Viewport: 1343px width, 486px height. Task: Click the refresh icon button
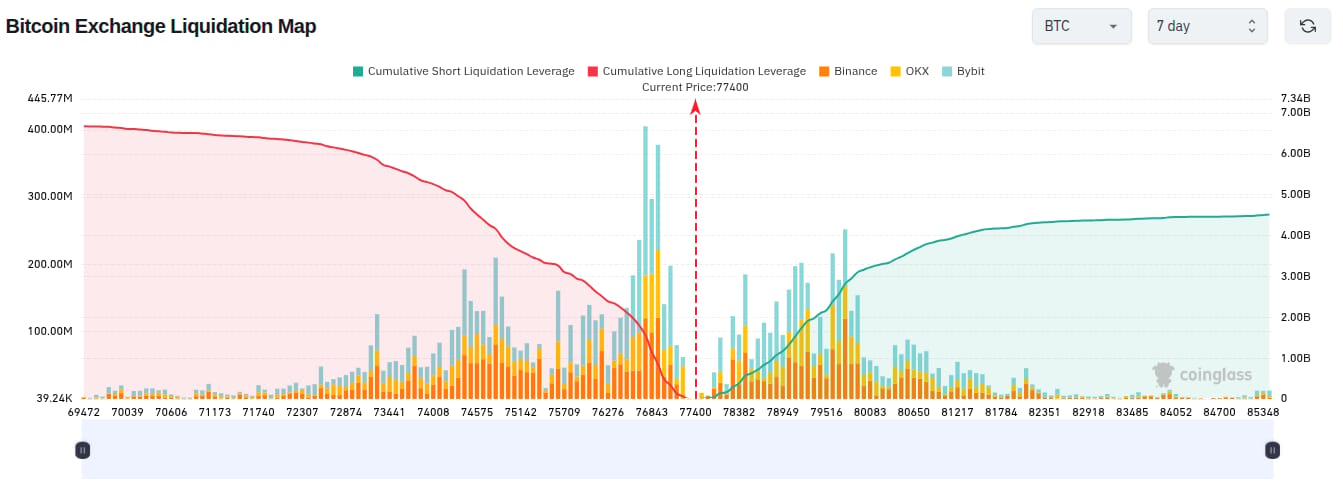1307,26
